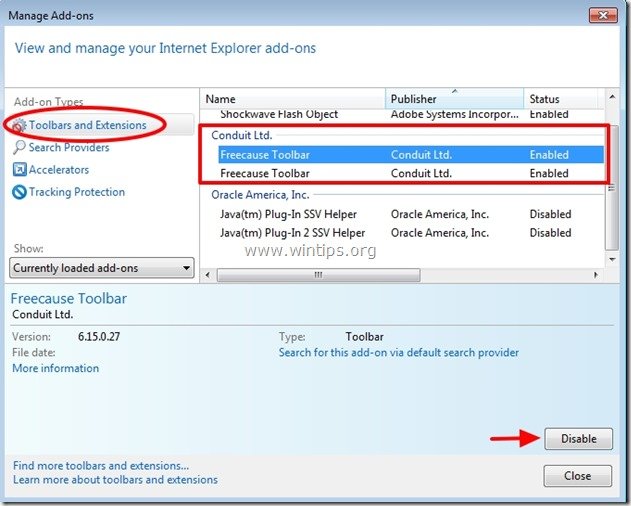Click the Accelerators arrow icon
Viewport: 631px width, 506px height.
pos(19,169)
